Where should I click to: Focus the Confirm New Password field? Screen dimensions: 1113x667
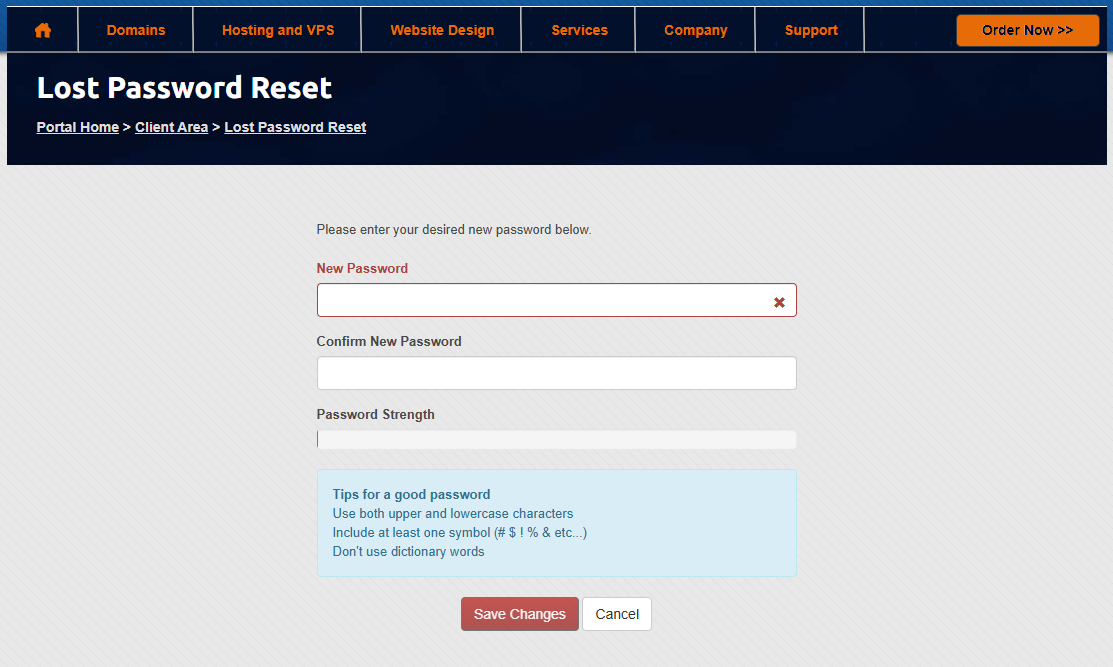point(556,373)
